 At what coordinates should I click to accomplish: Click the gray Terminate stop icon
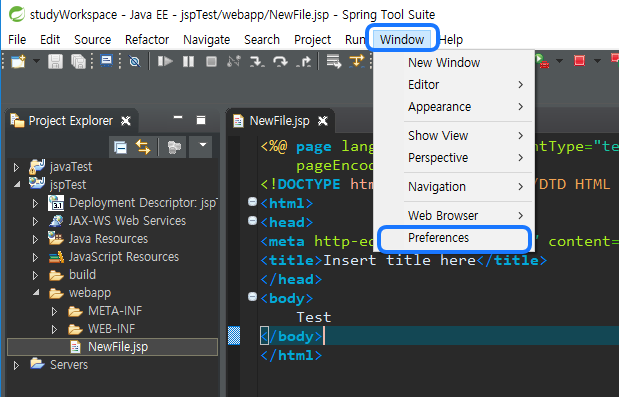click(212, 62)
